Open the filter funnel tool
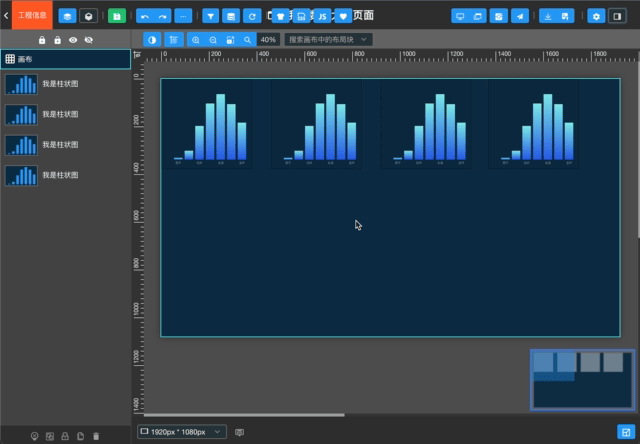640x444 pixels. pos(211,16)
